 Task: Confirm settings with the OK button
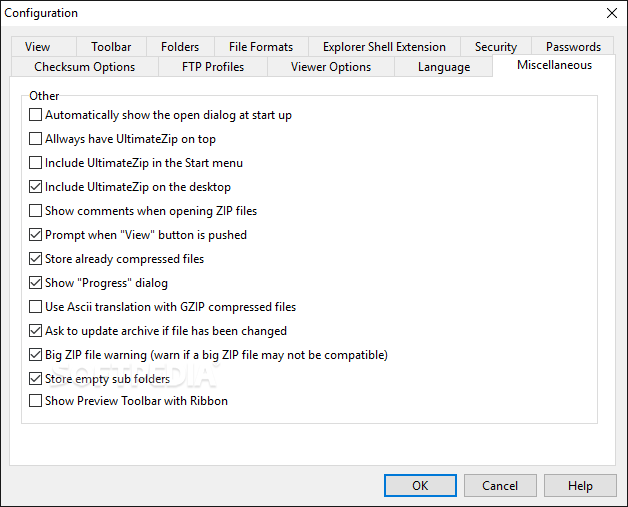[420, 485]
